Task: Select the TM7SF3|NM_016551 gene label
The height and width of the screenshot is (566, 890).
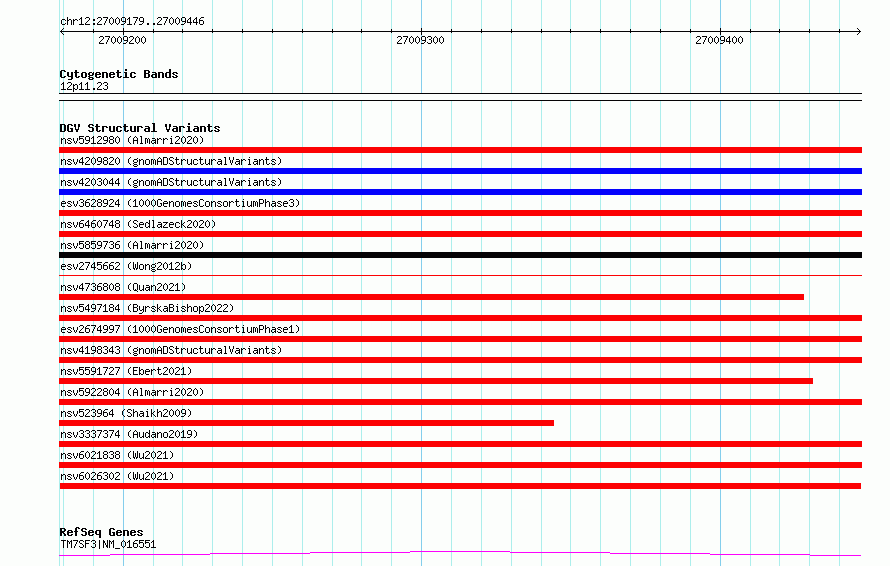Action: click(108, 544)
